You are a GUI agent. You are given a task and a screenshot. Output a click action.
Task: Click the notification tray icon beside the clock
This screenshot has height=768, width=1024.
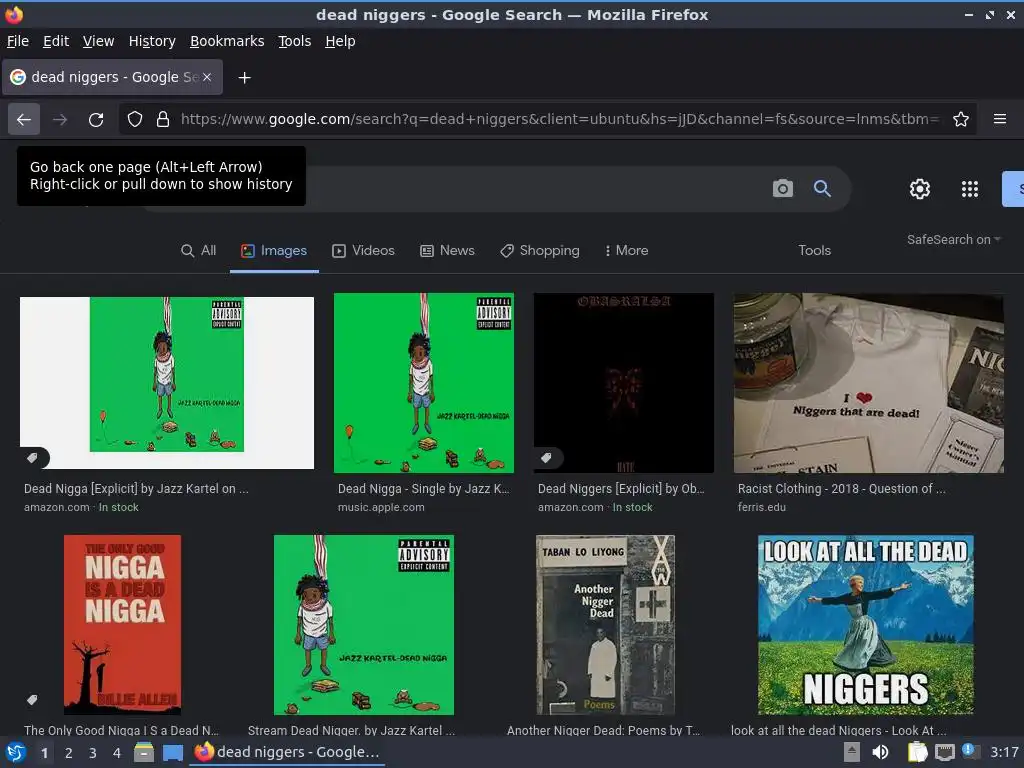click(970, 751)
